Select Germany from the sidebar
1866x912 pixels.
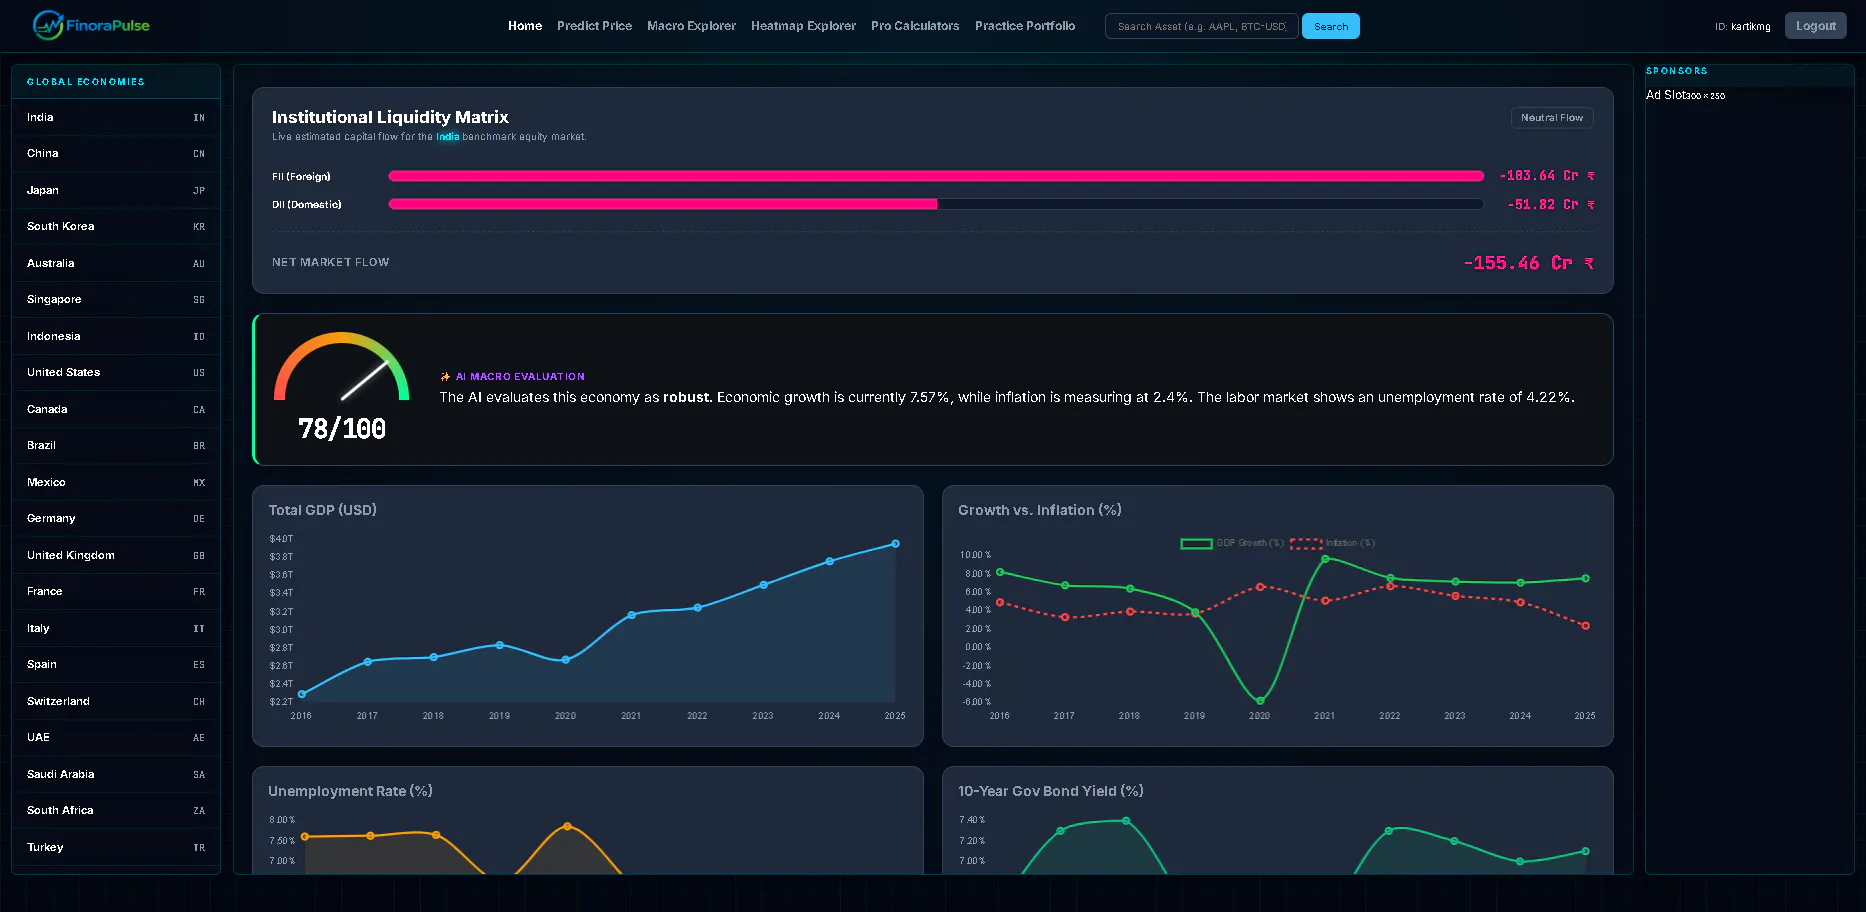pyautogui.click(x=116, y=518)
